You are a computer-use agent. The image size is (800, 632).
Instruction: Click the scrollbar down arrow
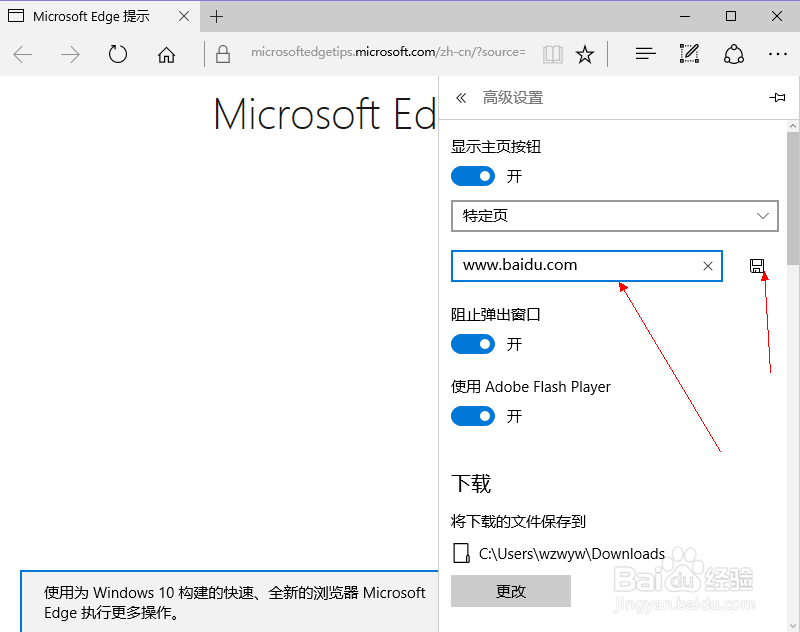coord(793,625)
